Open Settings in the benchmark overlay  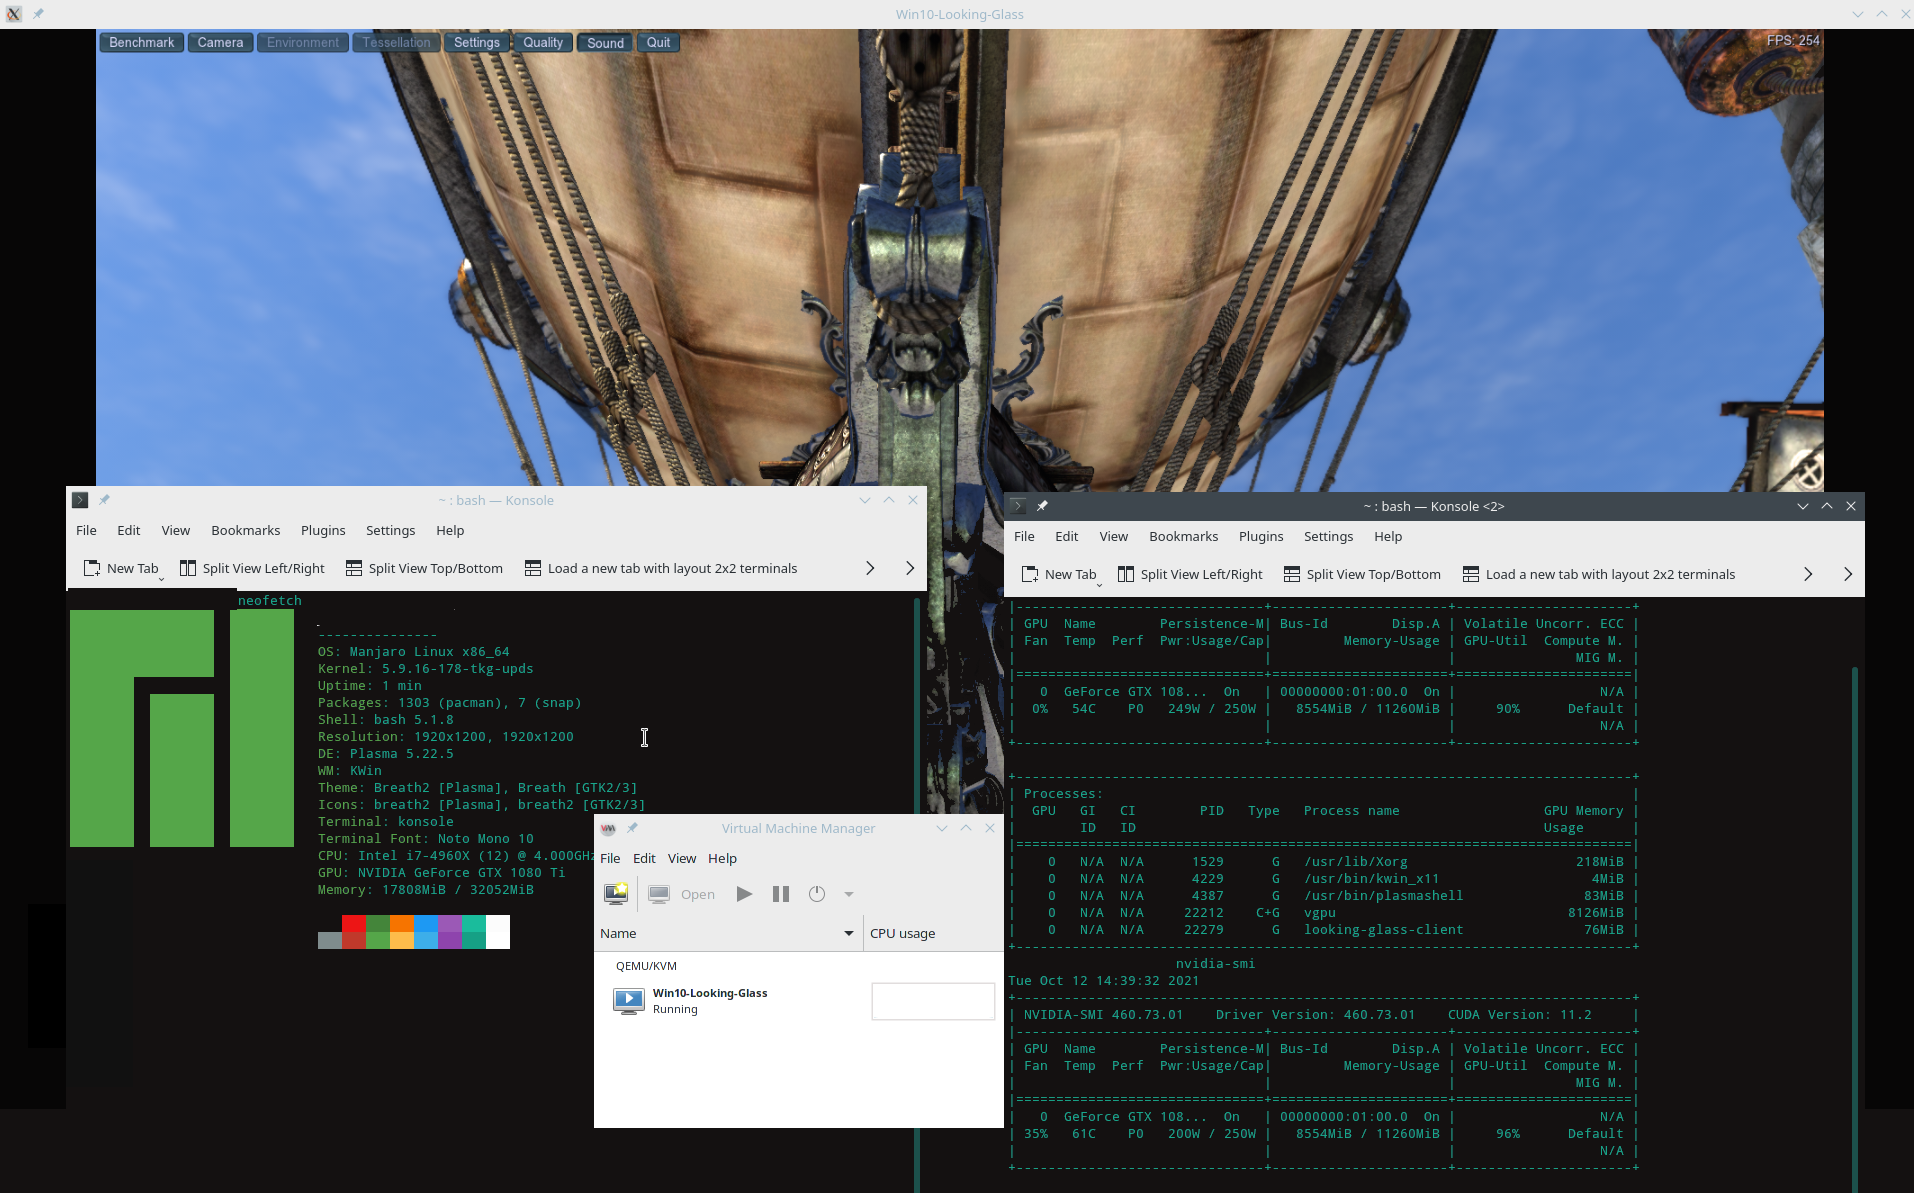476,42
